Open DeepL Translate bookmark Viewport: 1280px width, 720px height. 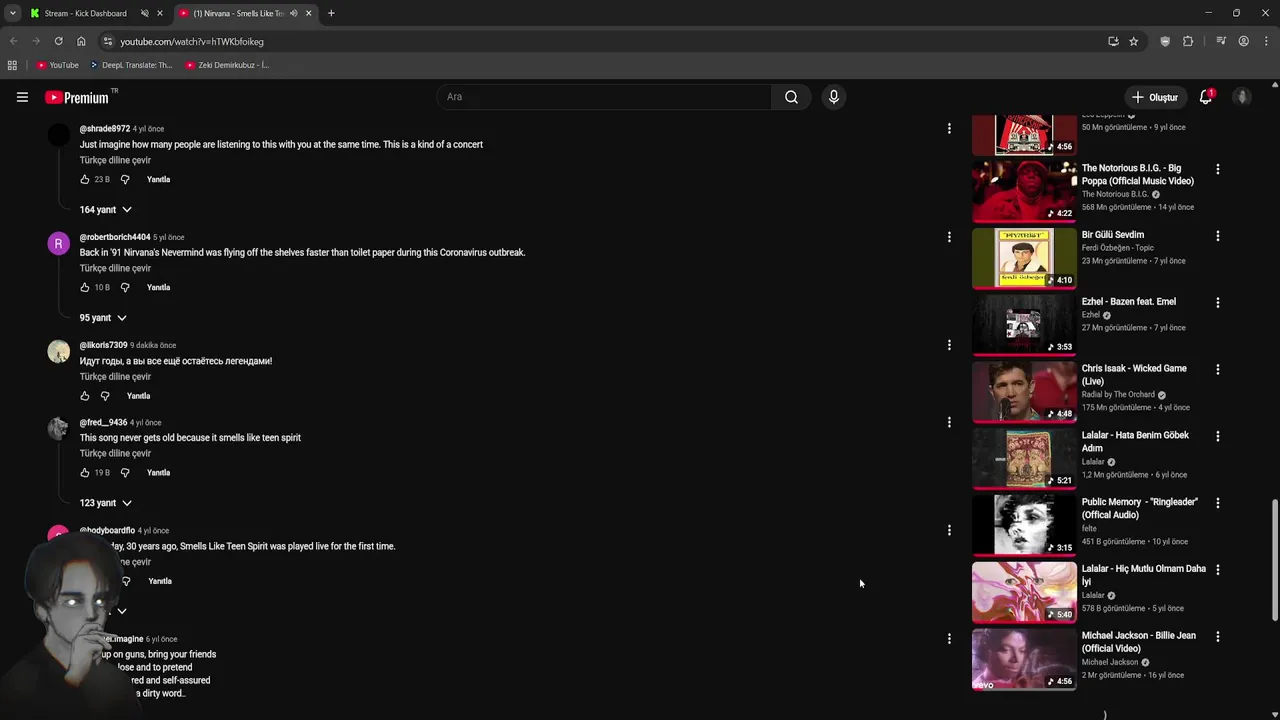[131, 65]
